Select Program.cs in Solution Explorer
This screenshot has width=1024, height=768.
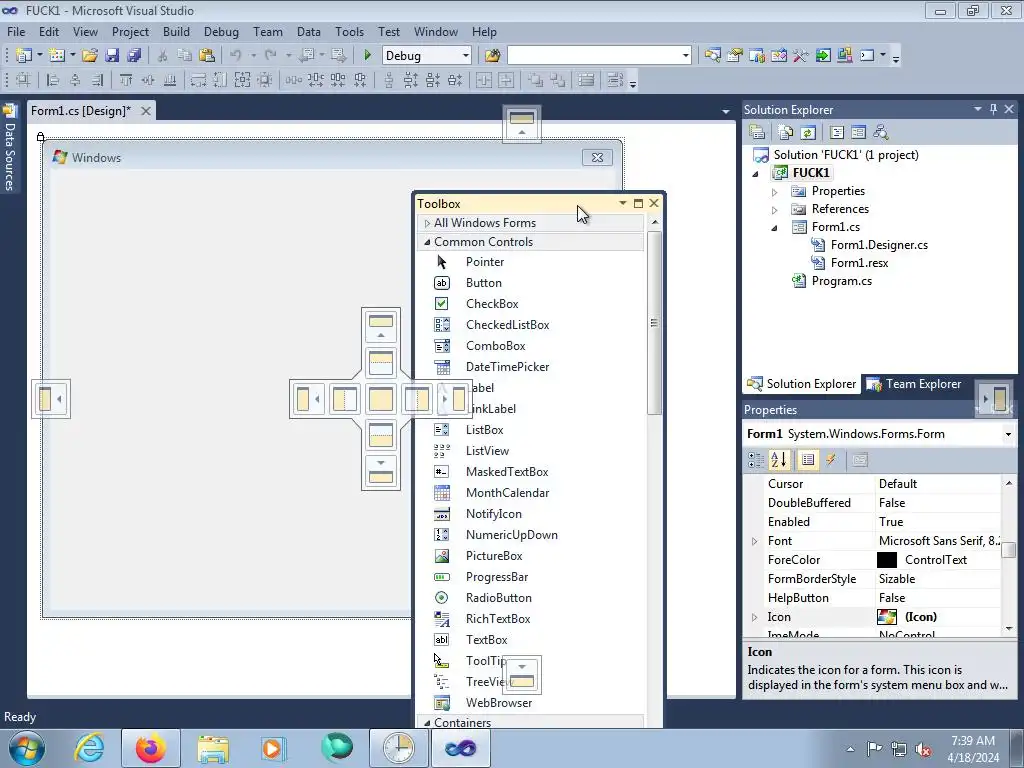pos(841,281)
